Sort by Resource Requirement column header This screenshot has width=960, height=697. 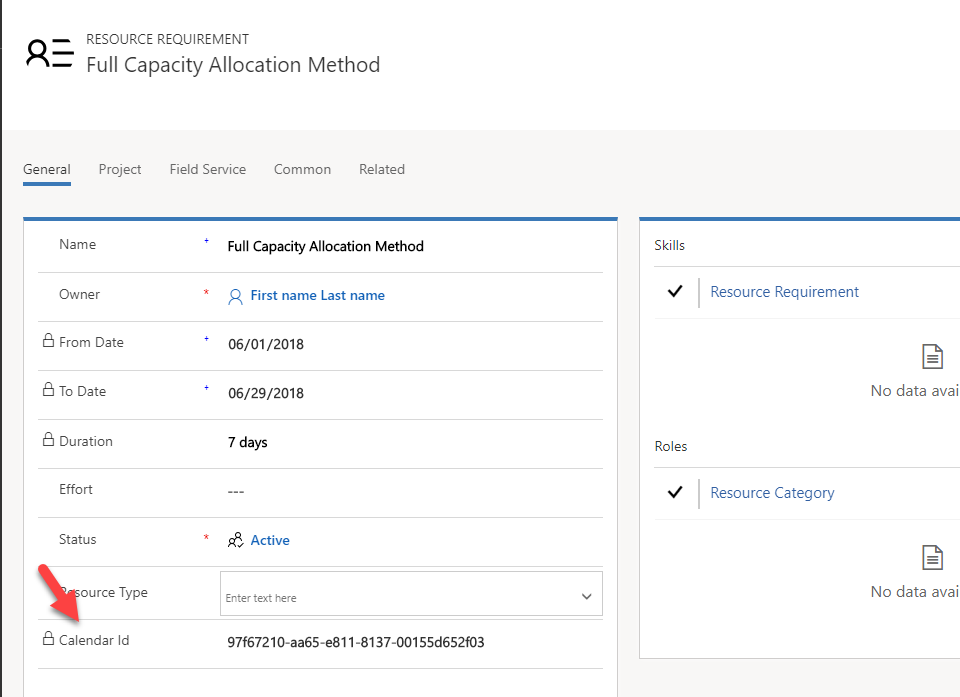tap(784, 292)
